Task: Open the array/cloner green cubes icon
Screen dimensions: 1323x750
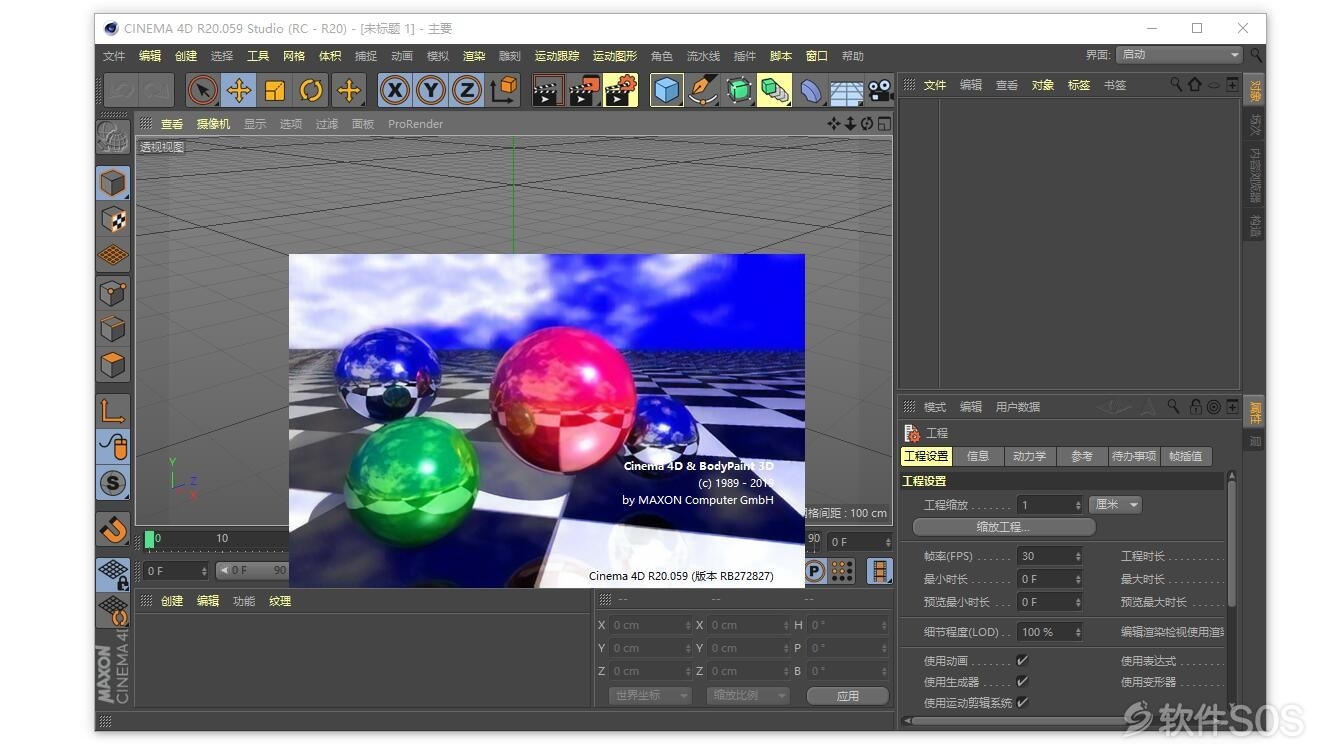Action: pyautogui.click(x=775, y=91)
